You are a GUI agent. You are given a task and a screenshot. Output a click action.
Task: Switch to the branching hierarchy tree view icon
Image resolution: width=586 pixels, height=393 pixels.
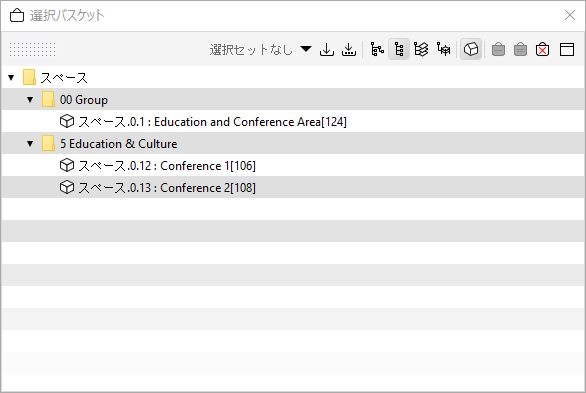pos(377,49)
